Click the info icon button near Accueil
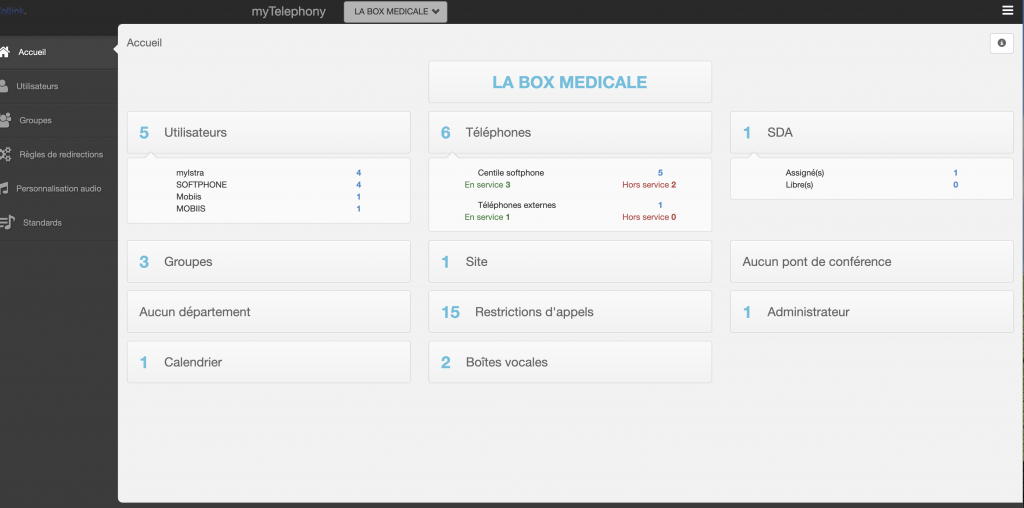 click(1001, 43)
